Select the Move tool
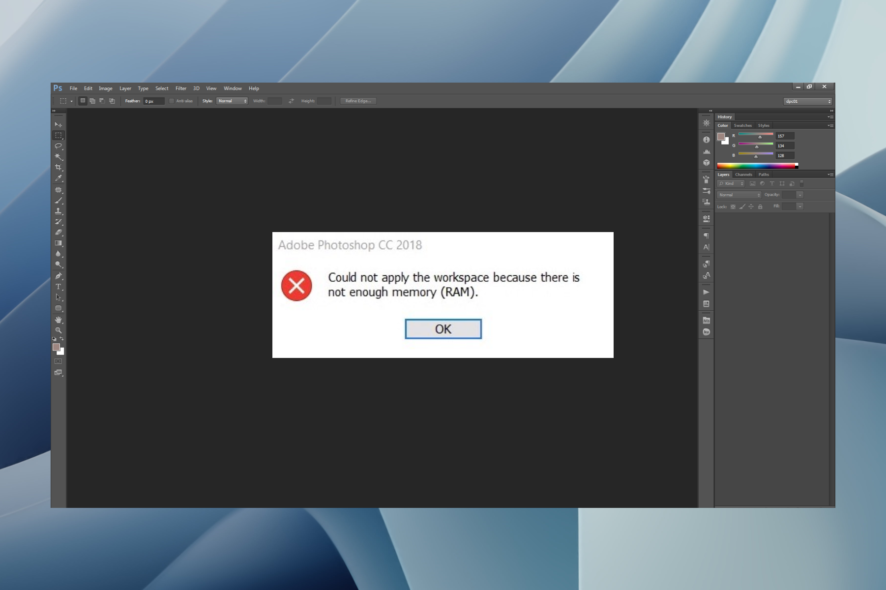 [x=58, y=124]
